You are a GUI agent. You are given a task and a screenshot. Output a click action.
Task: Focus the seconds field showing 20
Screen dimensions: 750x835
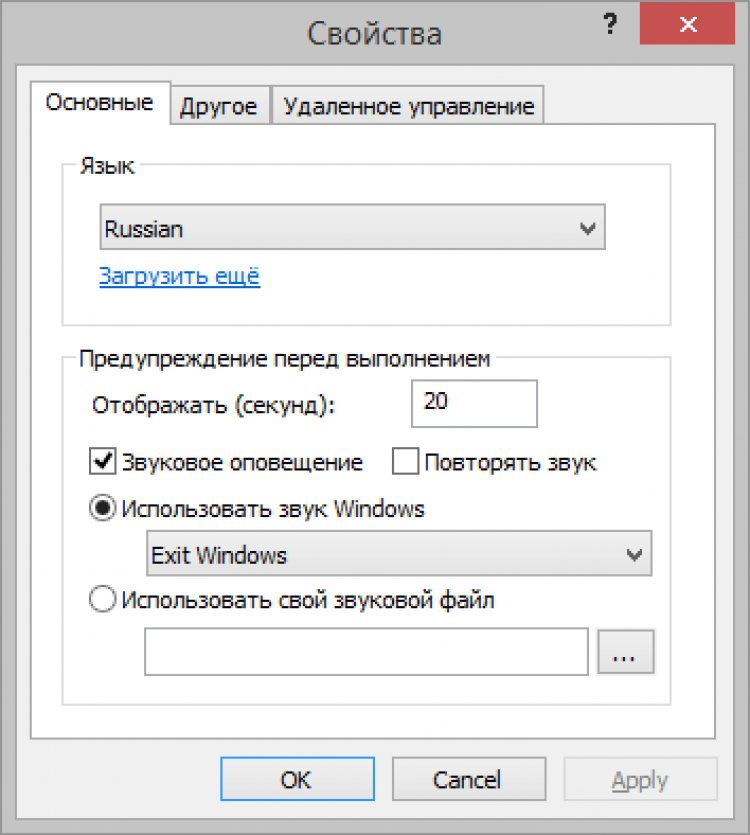(x=474, y=404)
